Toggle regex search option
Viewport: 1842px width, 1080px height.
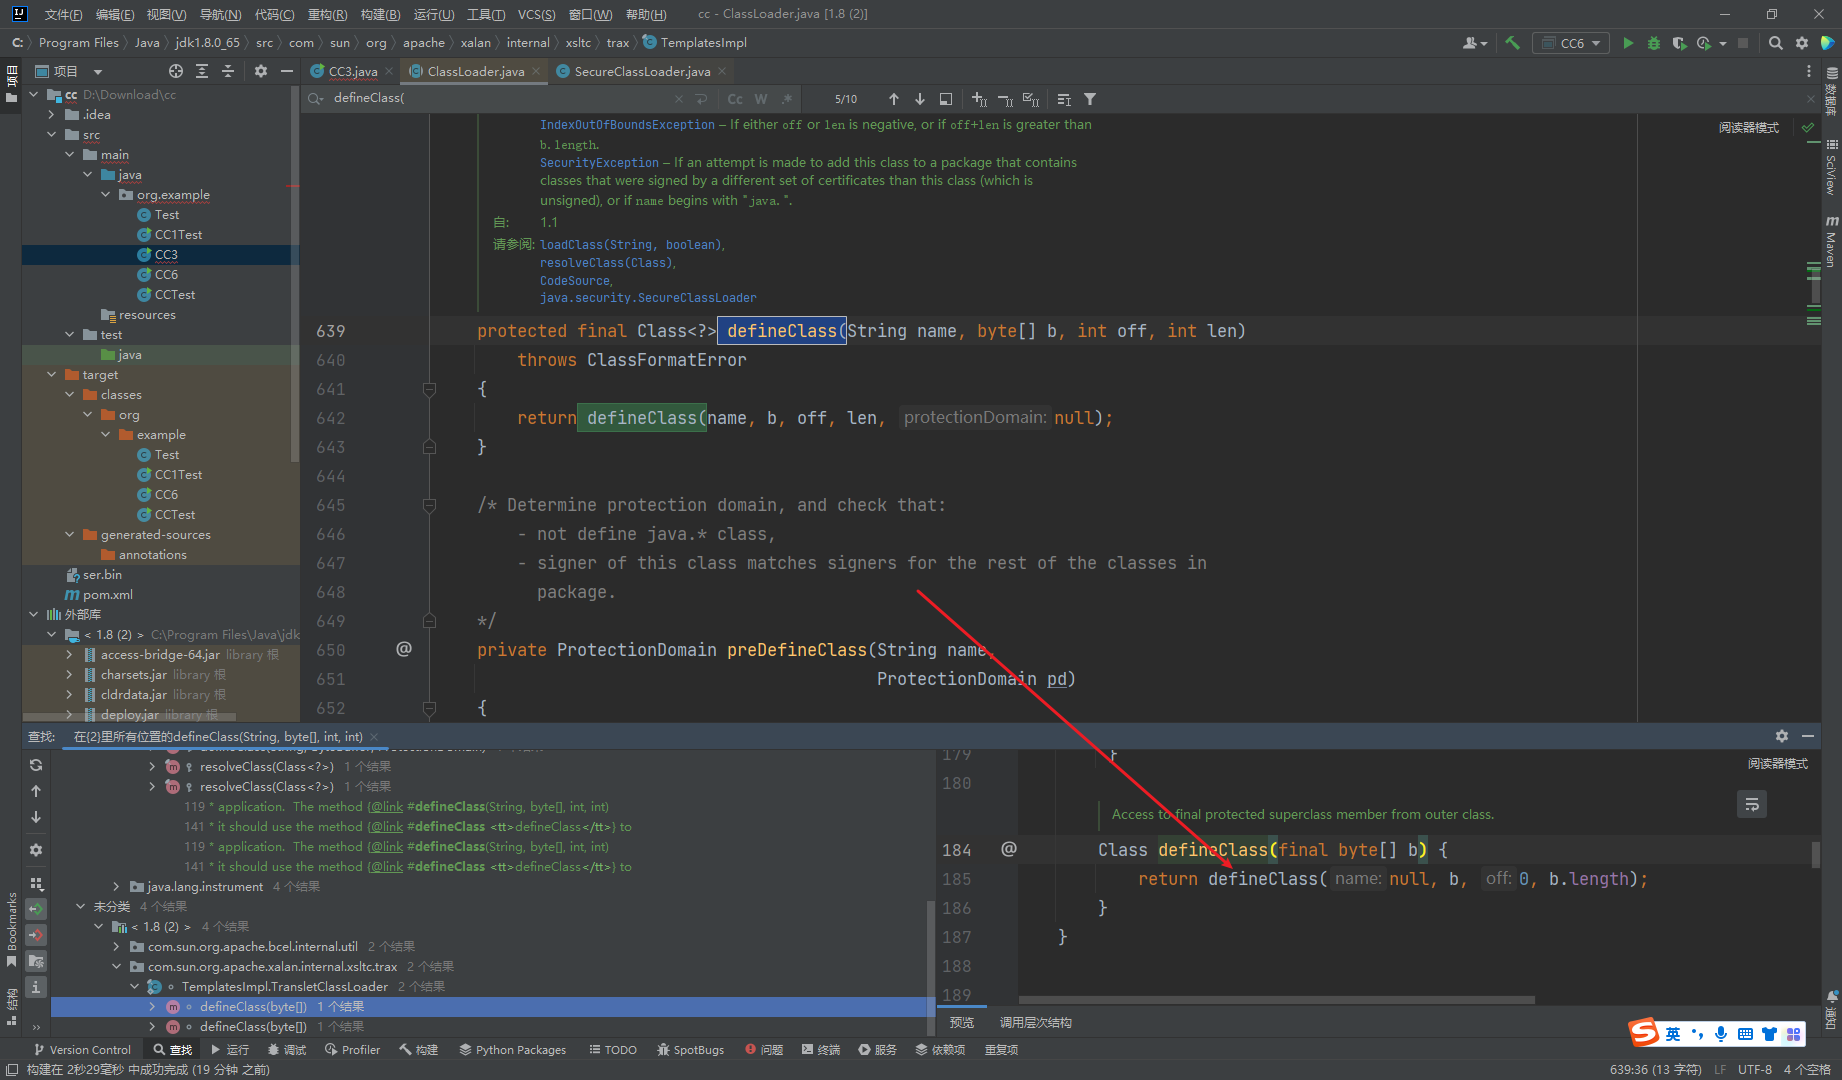click(x=787, y=99)
